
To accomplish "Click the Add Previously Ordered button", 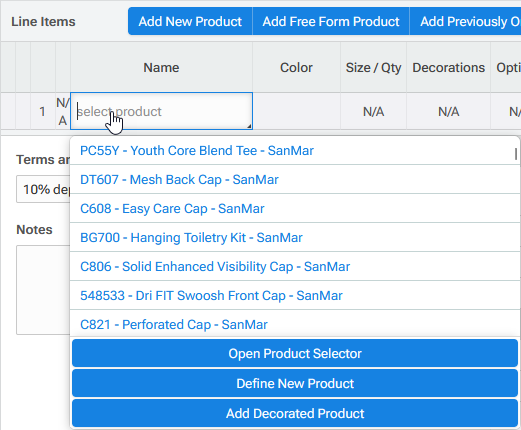I will [465, 21].
